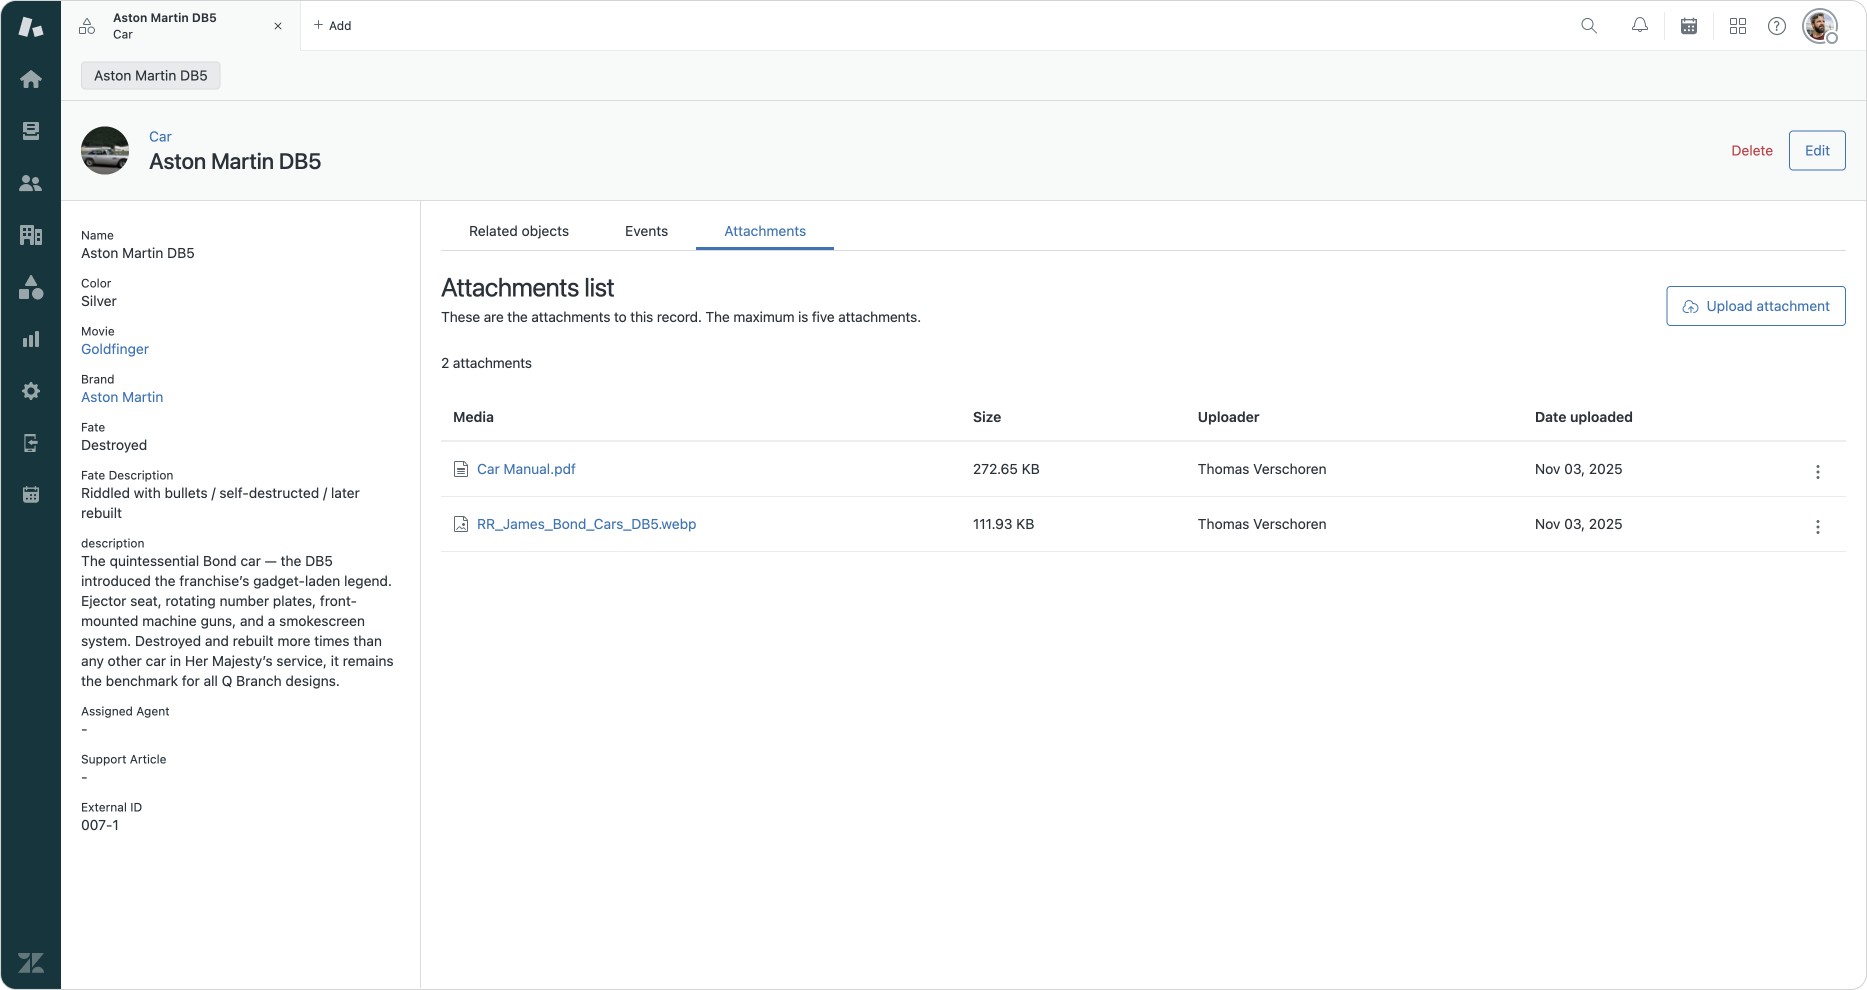Click the Car object type link
Screen dimensions: 1867x990
160,137
